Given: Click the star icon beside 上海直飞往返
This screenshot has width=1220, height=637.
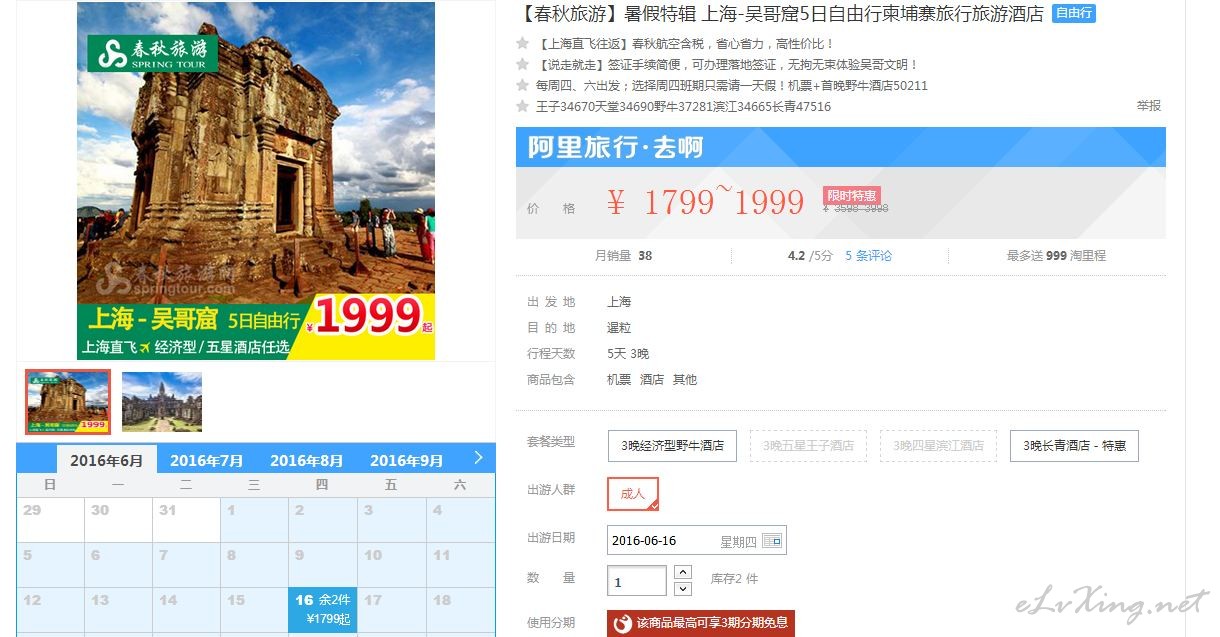Looking at the screenshot, I should click(x=522, y=44).
